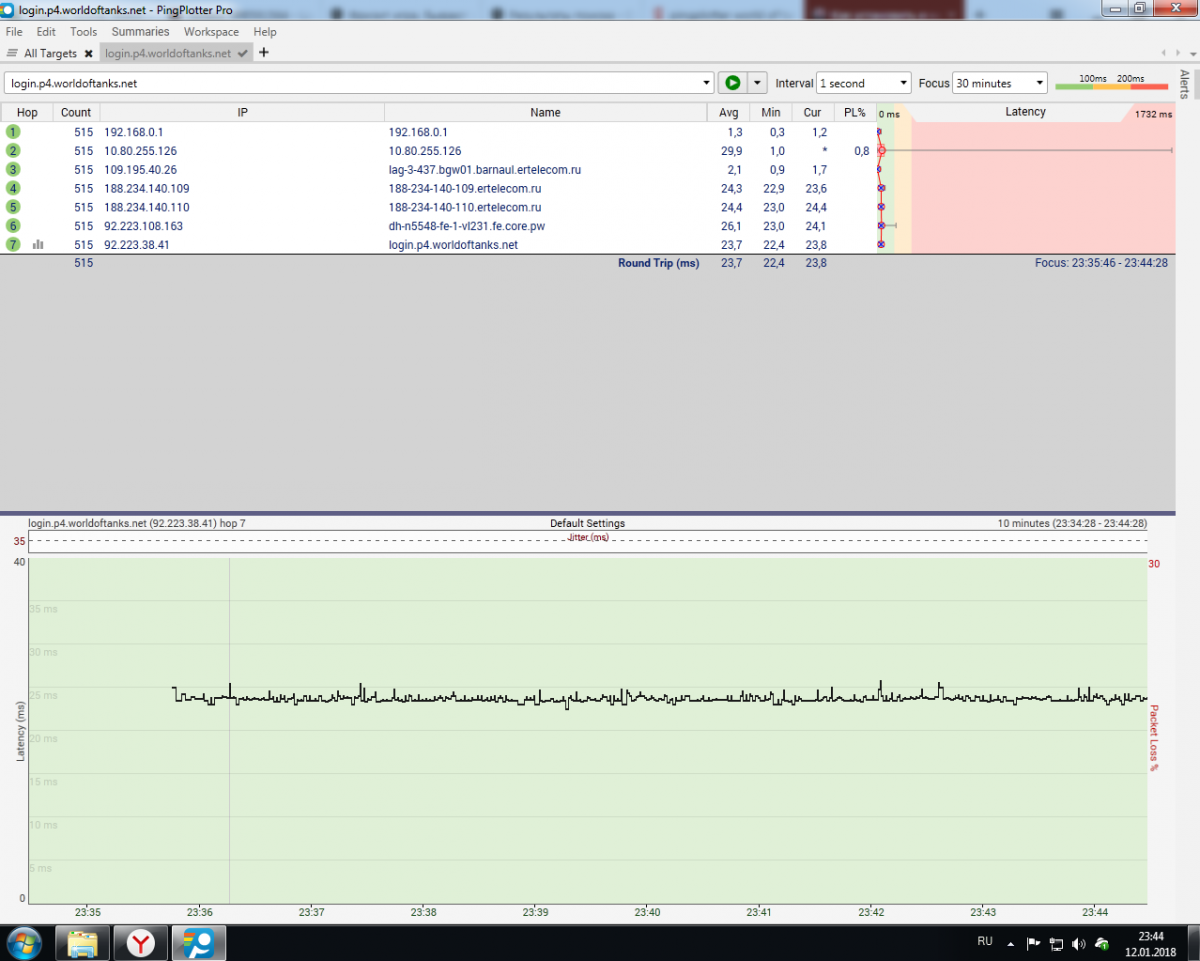Open Yandex browser from taskbar
Viewport: 1200px width, 961px height.
pos(141,942)
